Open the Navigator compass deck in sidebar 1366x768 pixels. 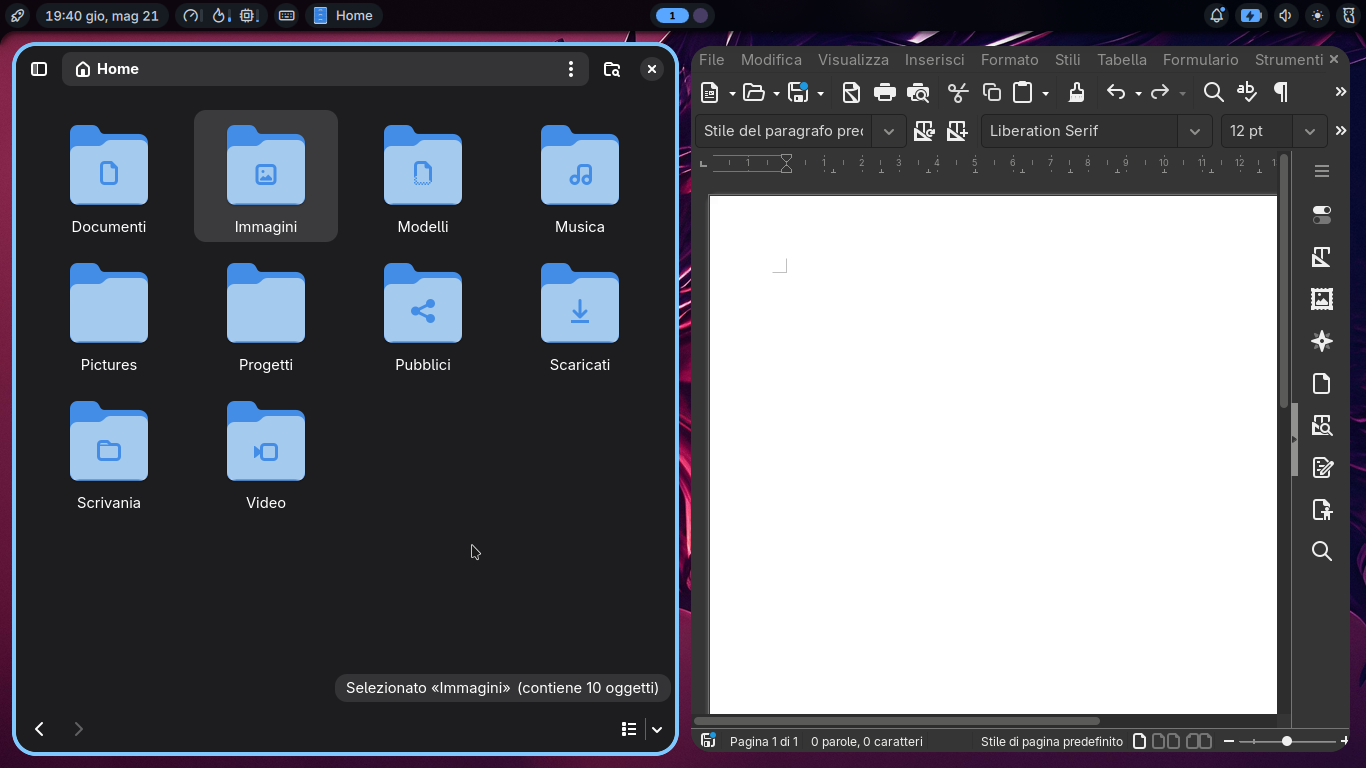1322,341
